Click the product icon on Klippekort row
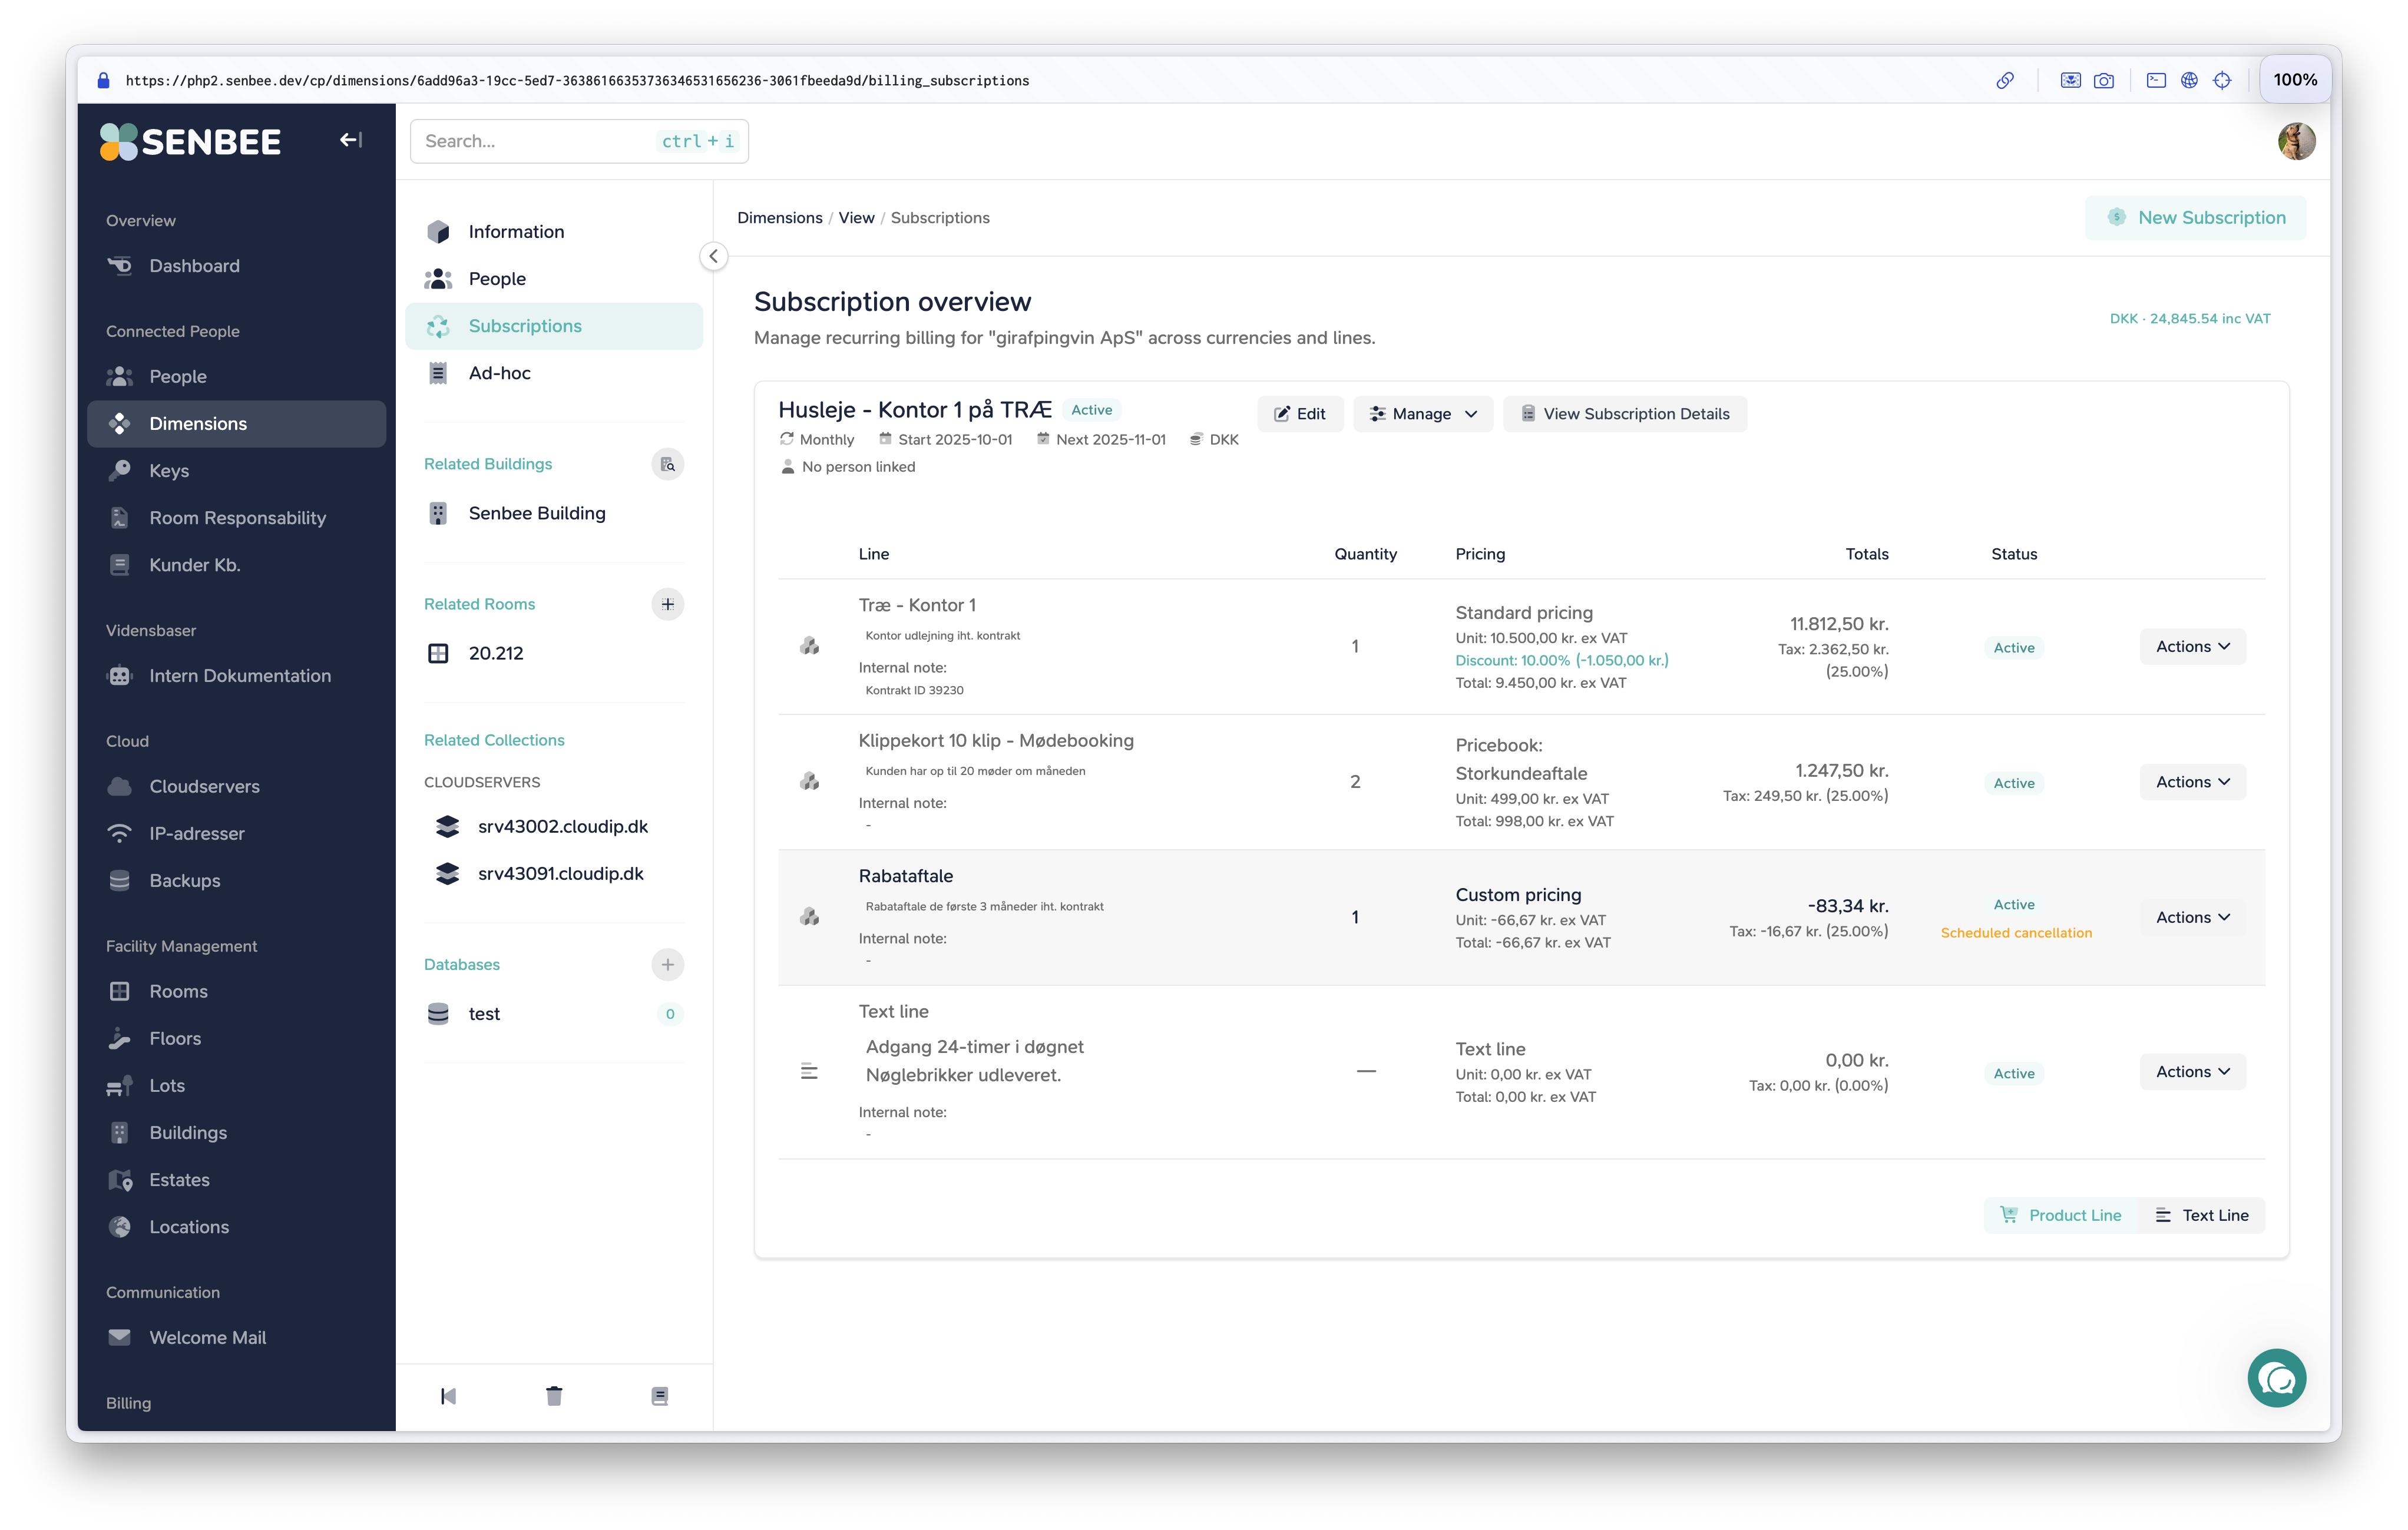This screenshot has height=1530, width=2408. (x=809, y=781)
